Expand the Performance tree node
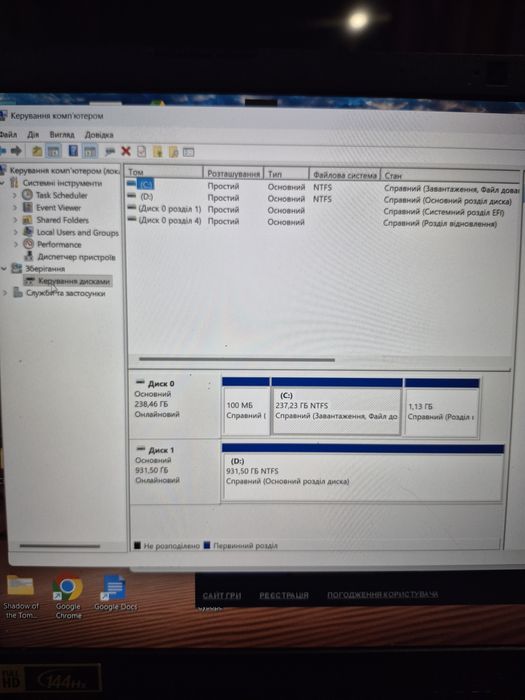 pos(15,244)
